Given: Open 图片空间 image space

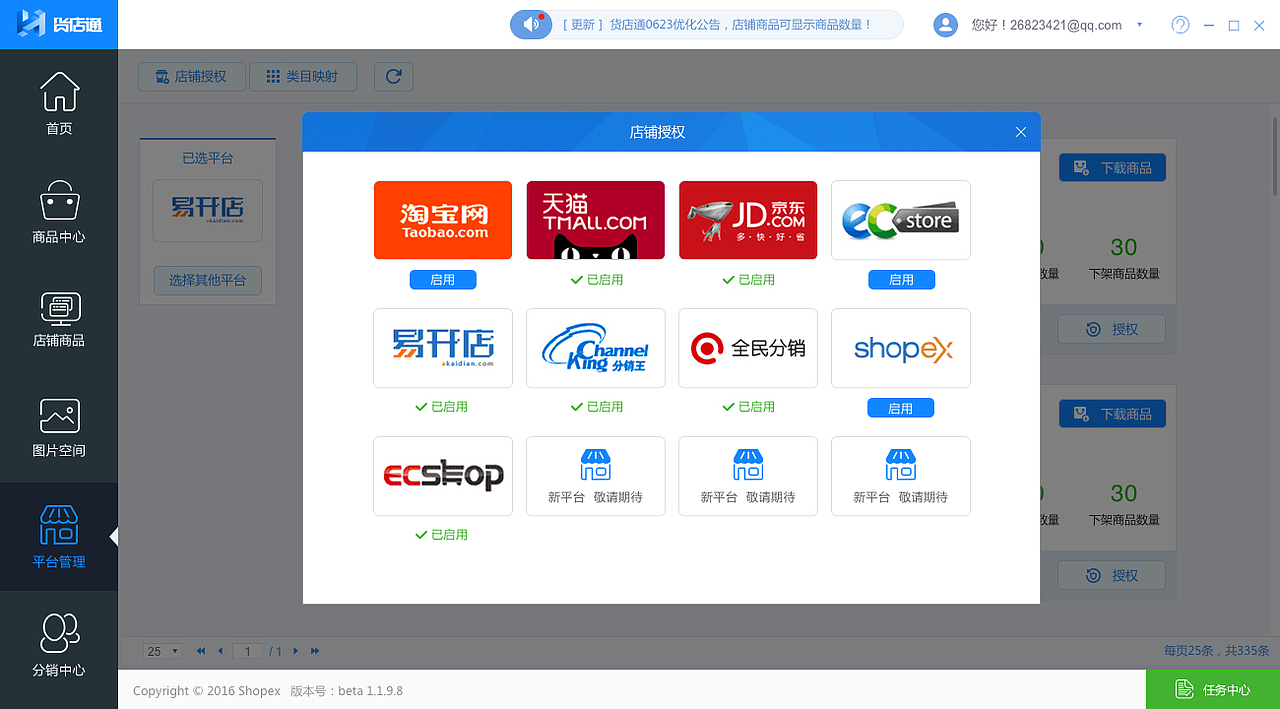Looking at the screenshot, I should (59, 428).
